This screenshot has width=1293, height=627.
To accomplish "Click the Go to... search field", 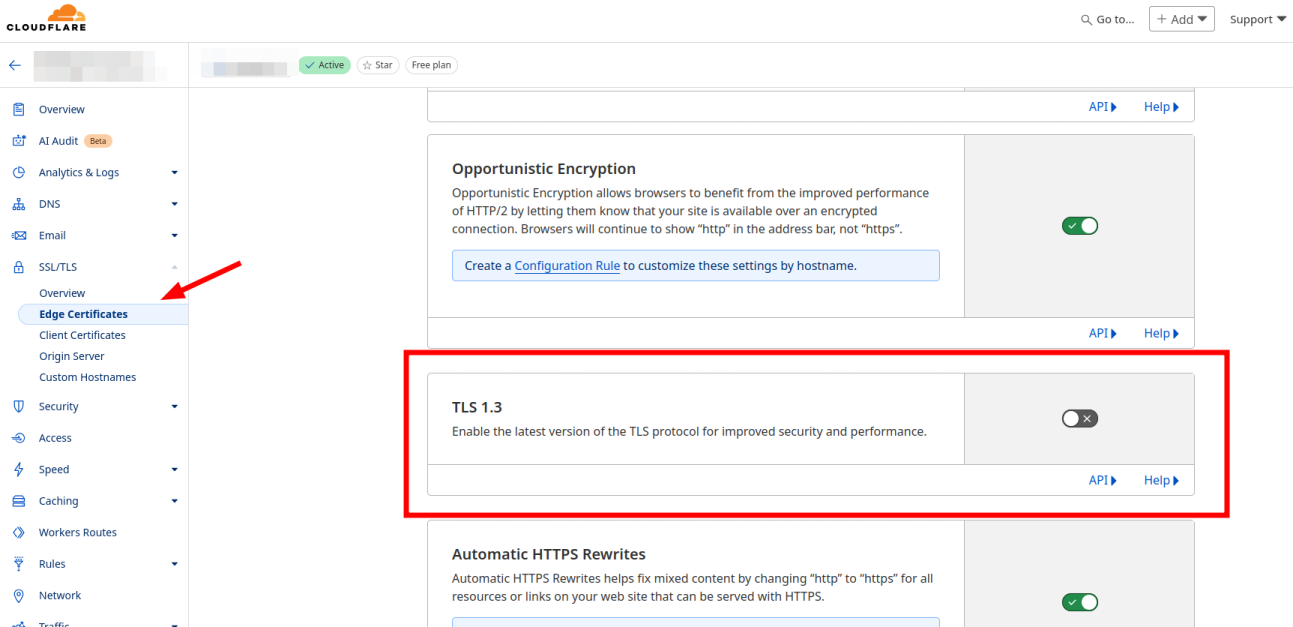I will pyautogui.click(x=1108, y=19).
